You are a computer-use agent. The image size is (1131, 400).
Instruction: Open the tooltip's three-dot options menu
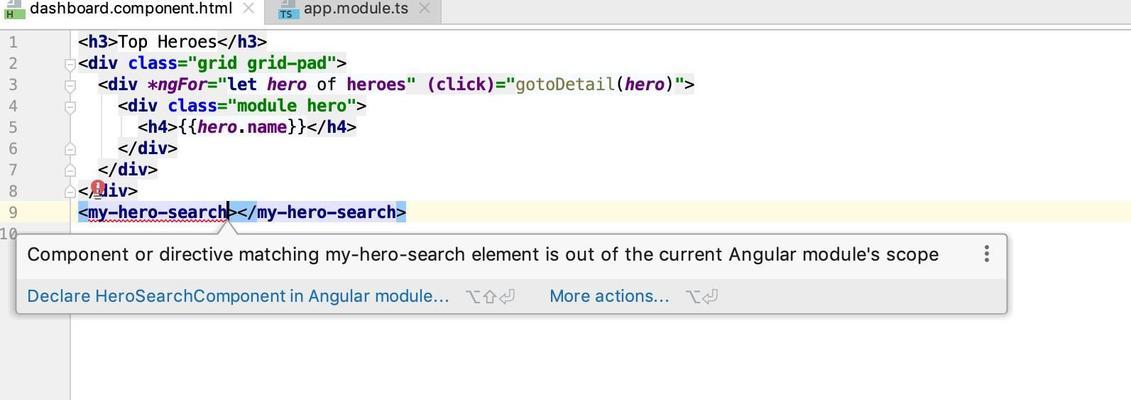pyautogui.click(x=986, y=254)
